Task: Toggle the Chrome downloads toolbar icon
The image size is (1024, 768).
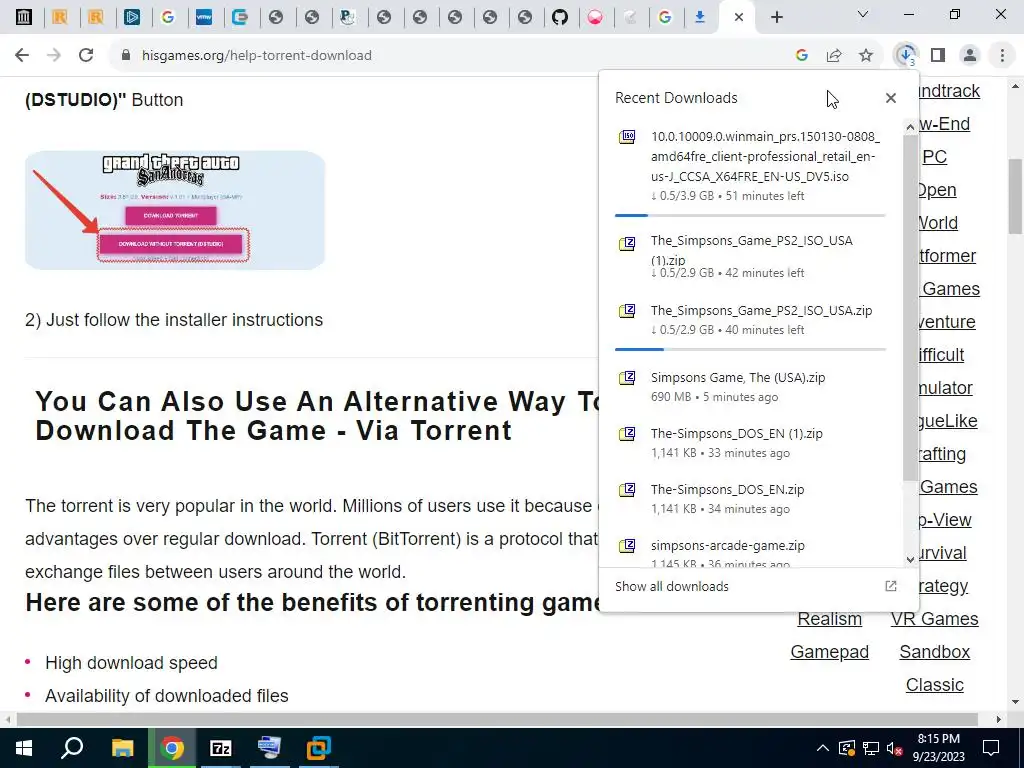Action: click(906, 56)
